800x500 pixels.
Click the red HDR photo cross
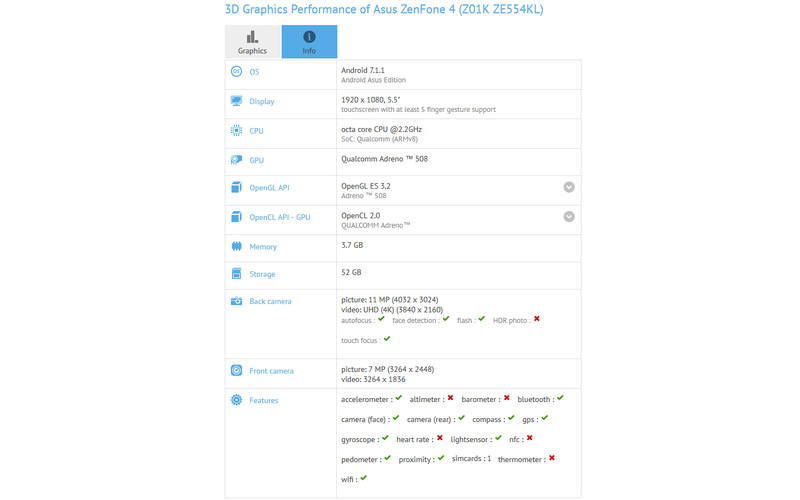point(536,319)
